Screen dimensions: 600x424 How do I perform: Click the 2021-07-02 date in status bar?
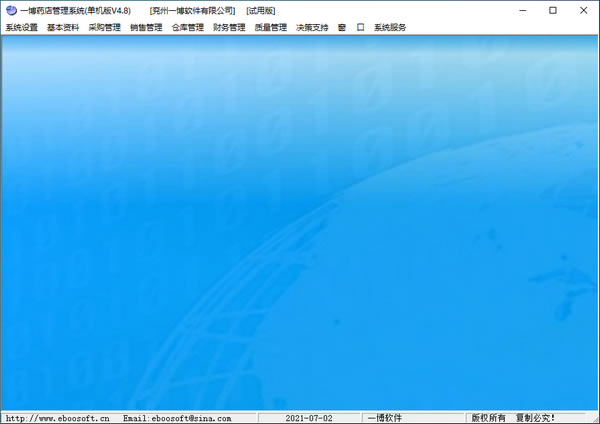click(309, 418)
